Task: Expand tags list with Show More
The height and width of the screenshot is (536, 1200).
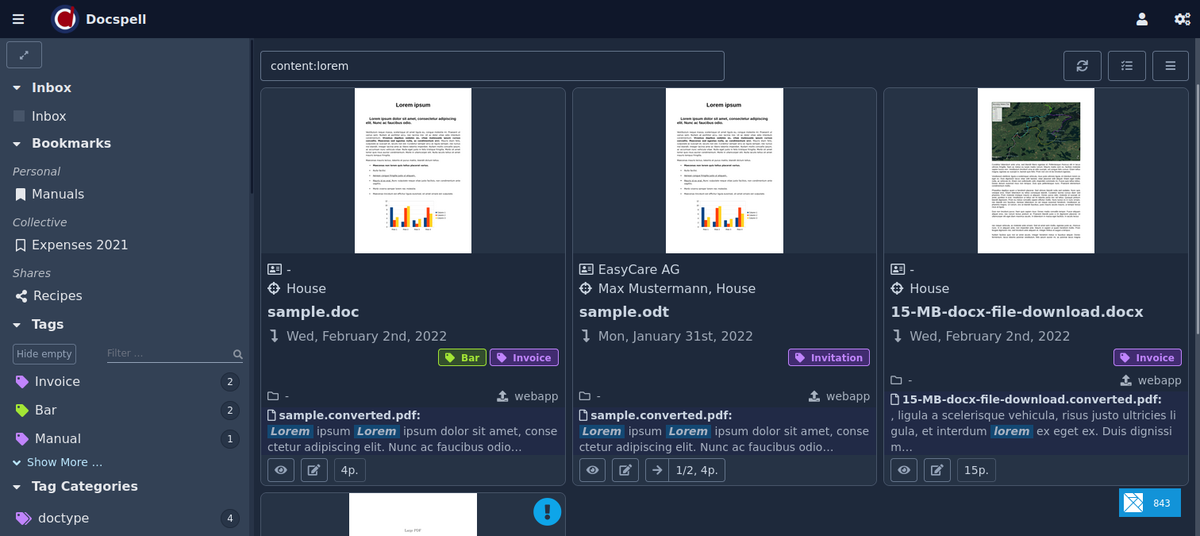Action: [57, 462]
